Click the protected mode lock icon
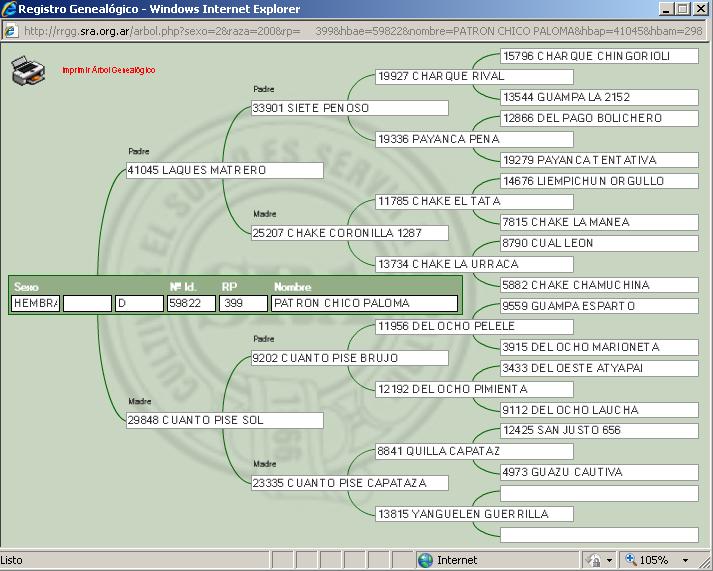The height and width of the screenshot is (571, 713). coord(593,560)
